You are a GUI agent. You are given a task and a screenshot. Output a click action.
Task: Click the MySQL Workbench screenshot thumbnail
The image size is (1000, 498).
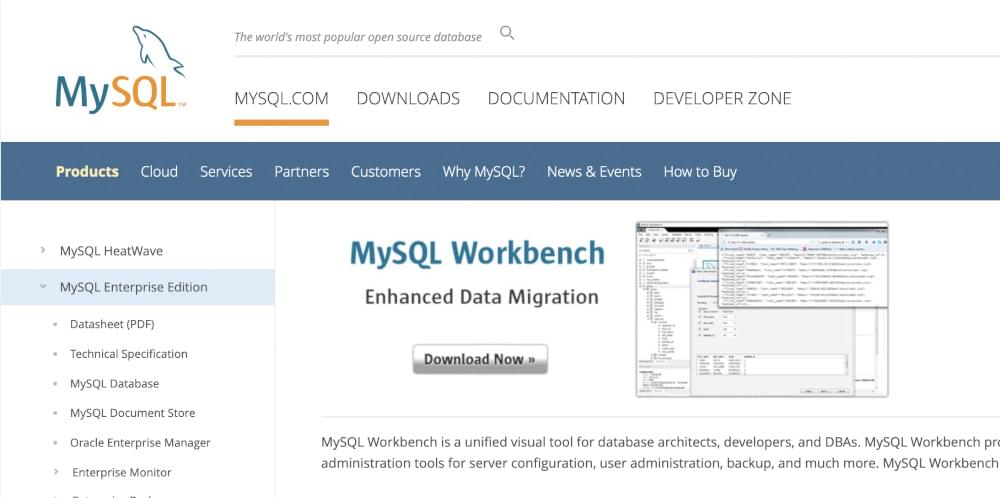(x=762, y=309)
